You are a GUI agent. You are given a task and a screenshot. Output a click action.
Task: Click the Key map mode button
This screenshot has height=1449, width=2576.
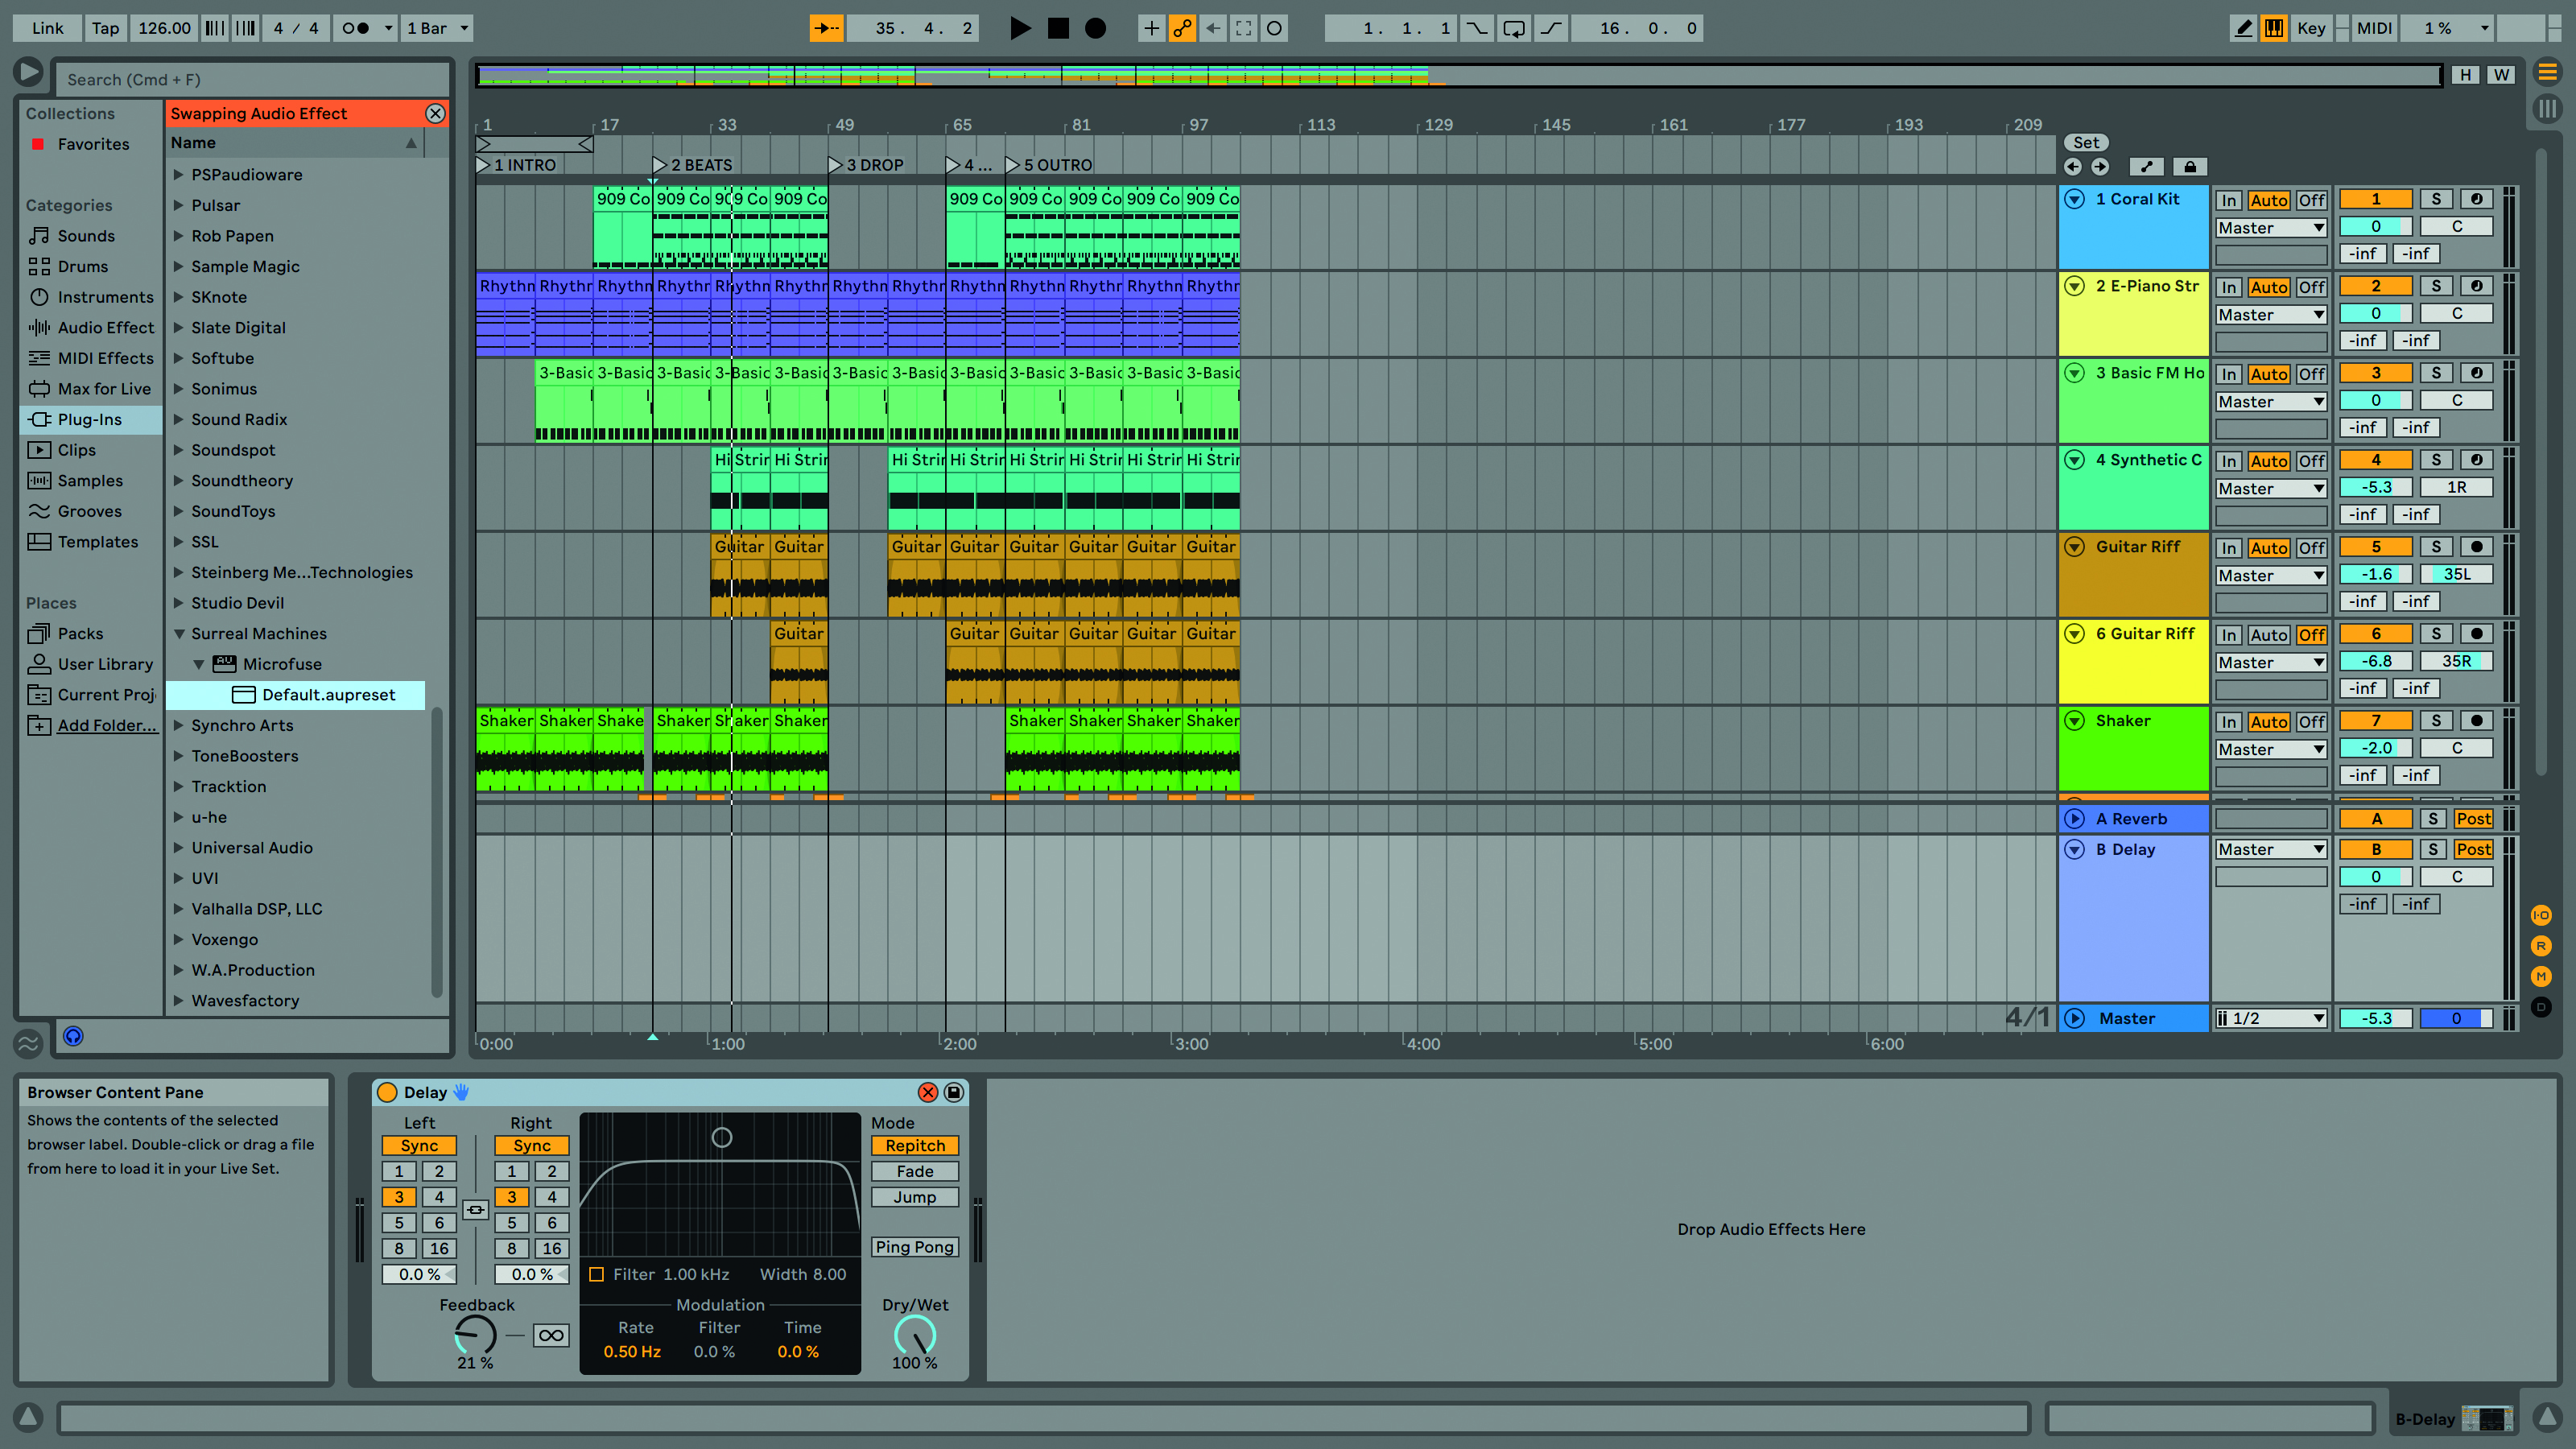(x=2310, y=28)
